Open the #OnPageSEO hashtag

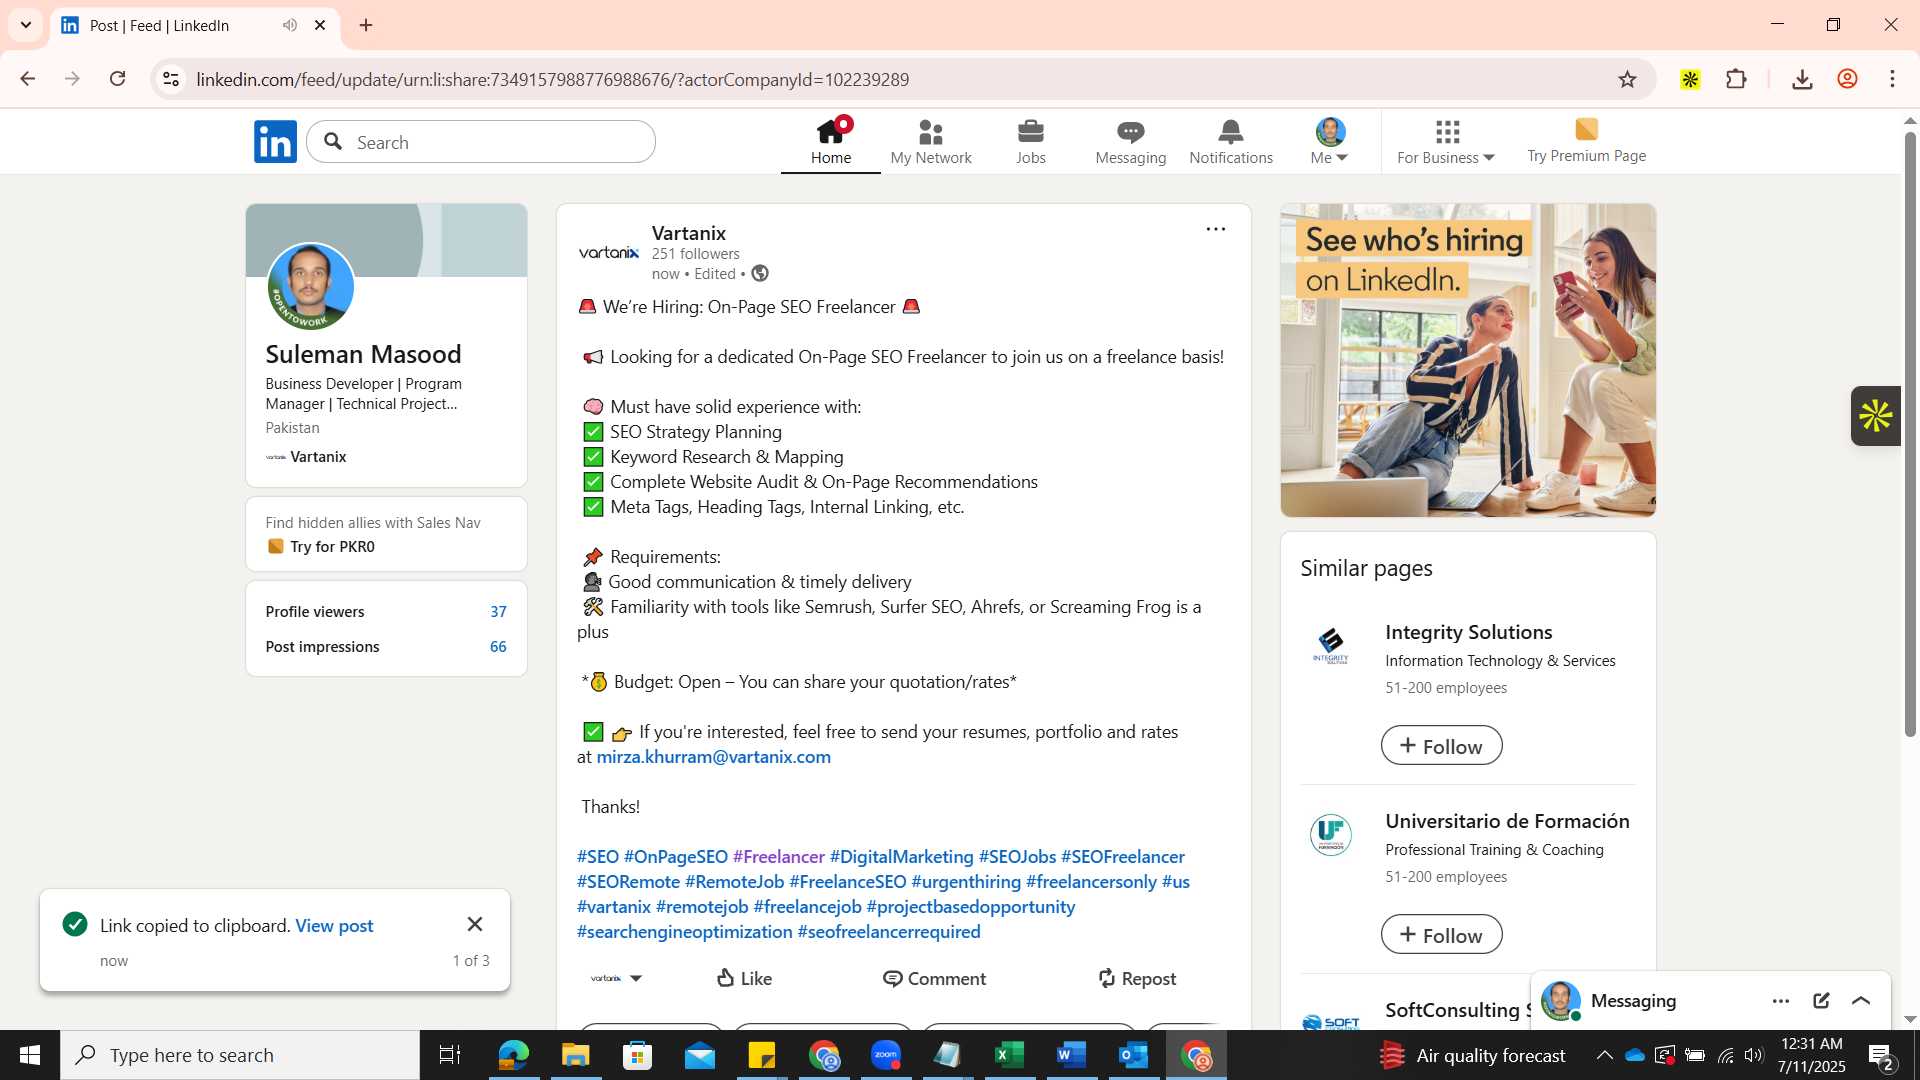(676, 857)
